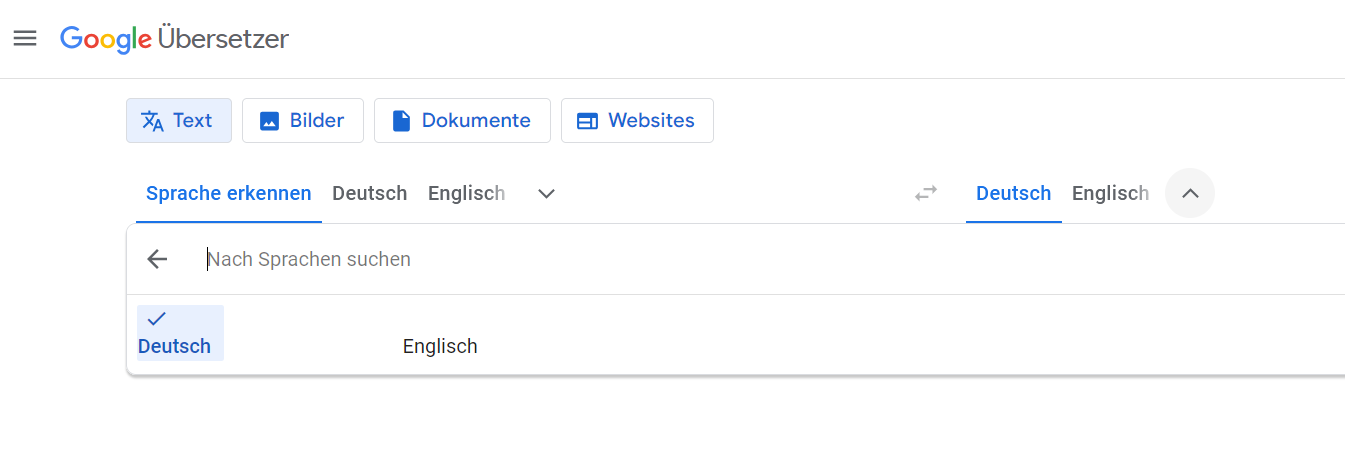Click the web page icon in Websites button

pyautogui.click(x=587, y=121)
